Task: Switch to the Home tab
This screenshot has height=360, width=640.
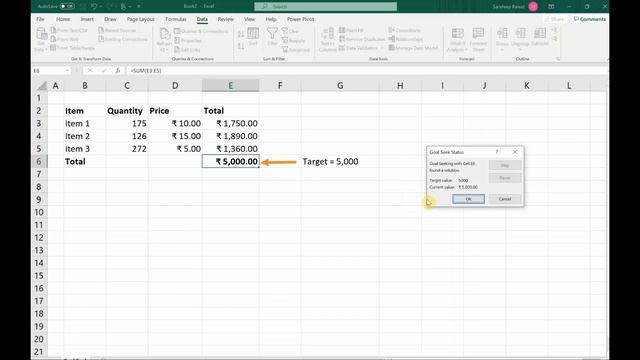Action: (x=63, y=19)
